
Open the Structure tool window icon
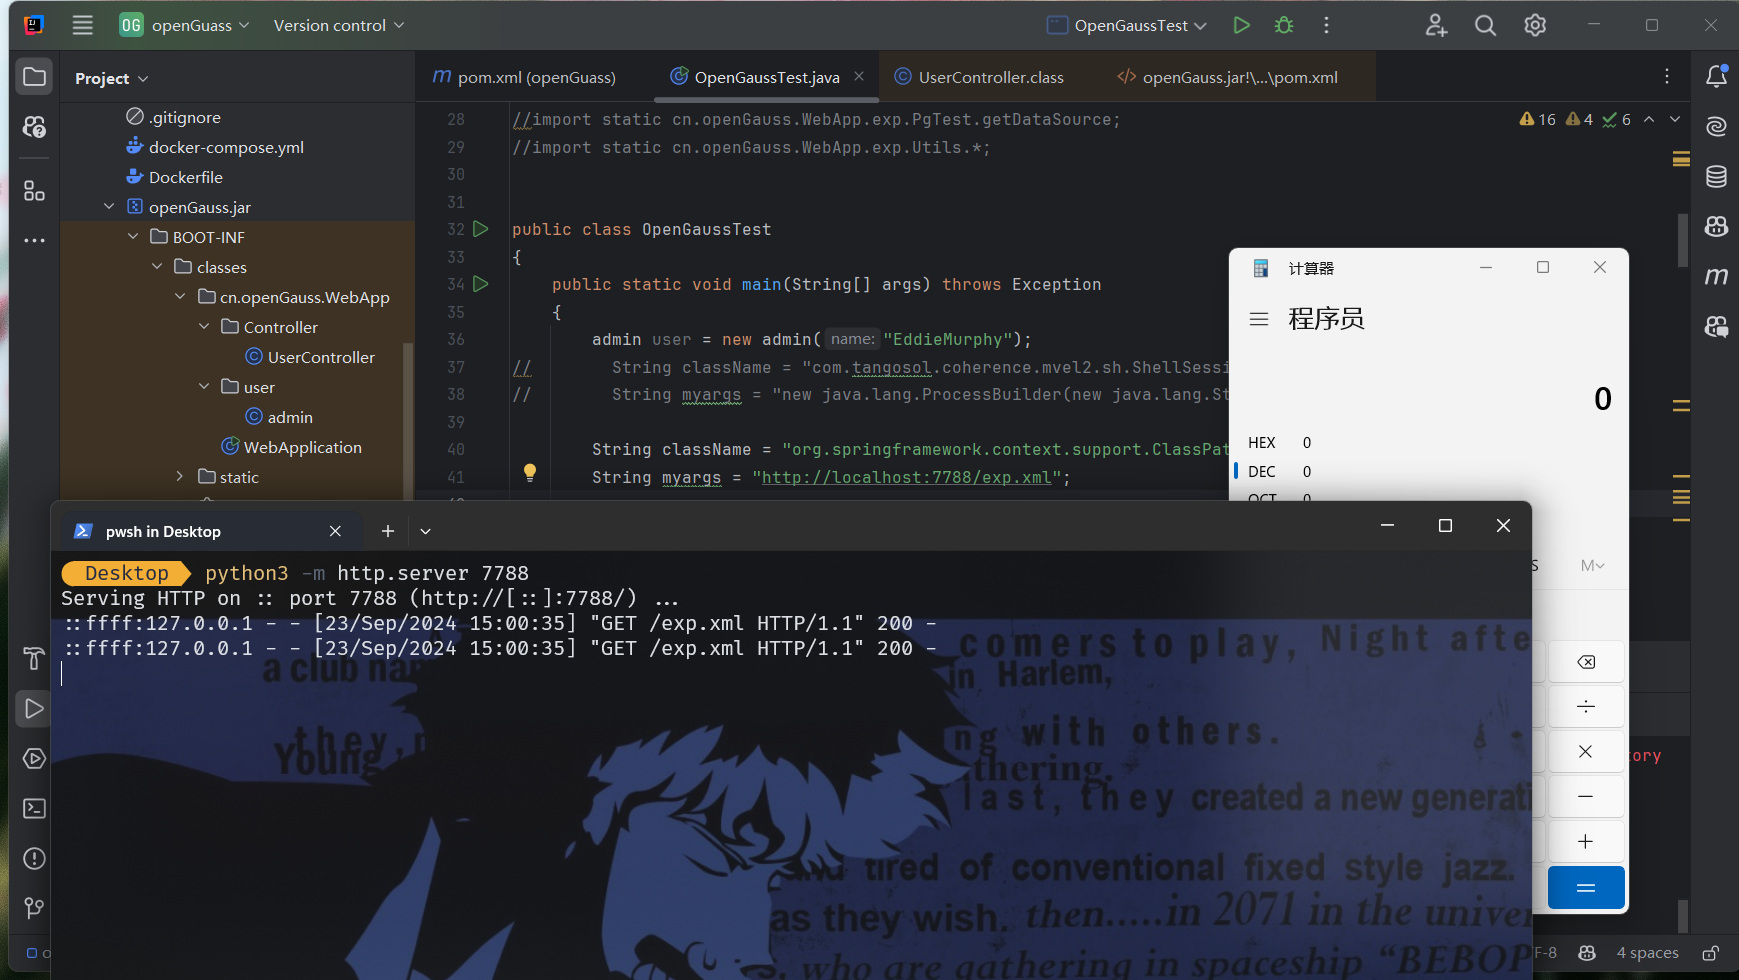click(34, 190)
